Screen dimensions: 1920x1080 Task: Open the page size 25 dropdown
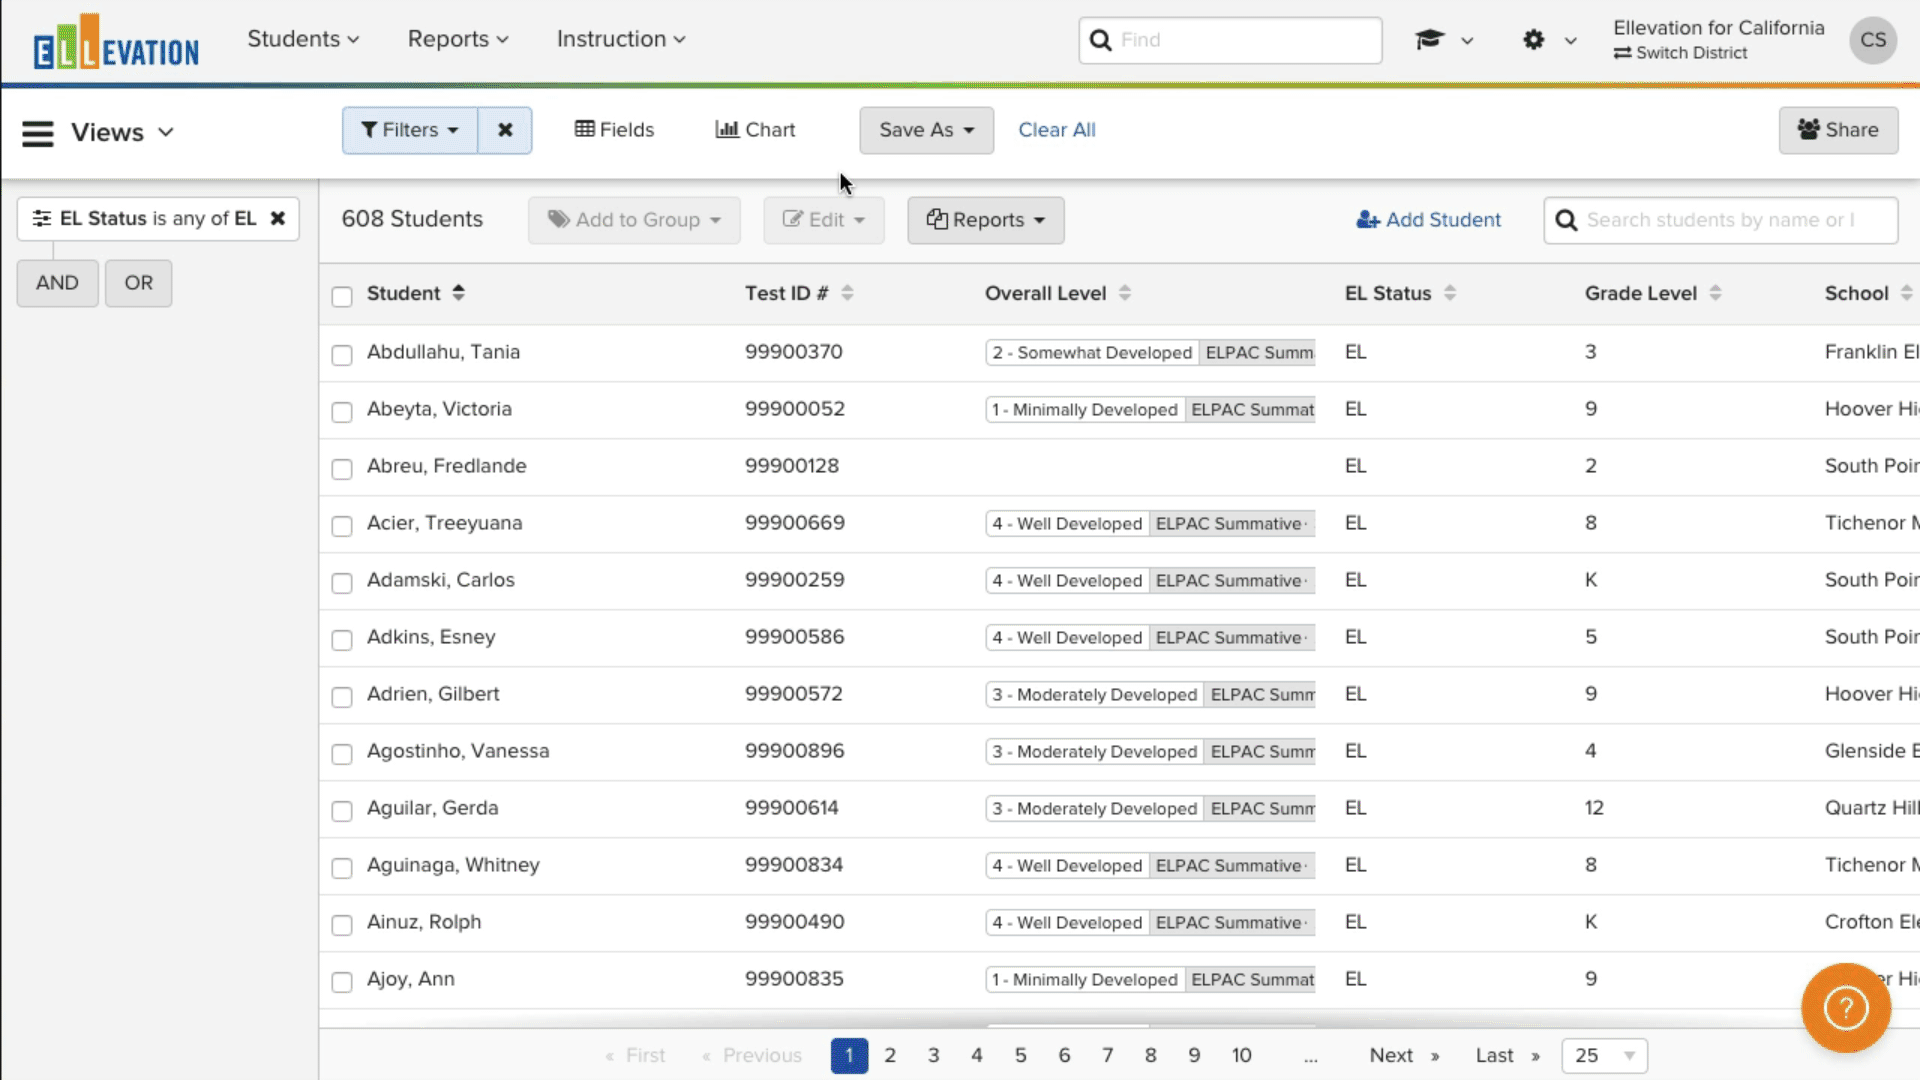pyautogui.click(x=1604, y=1055)
